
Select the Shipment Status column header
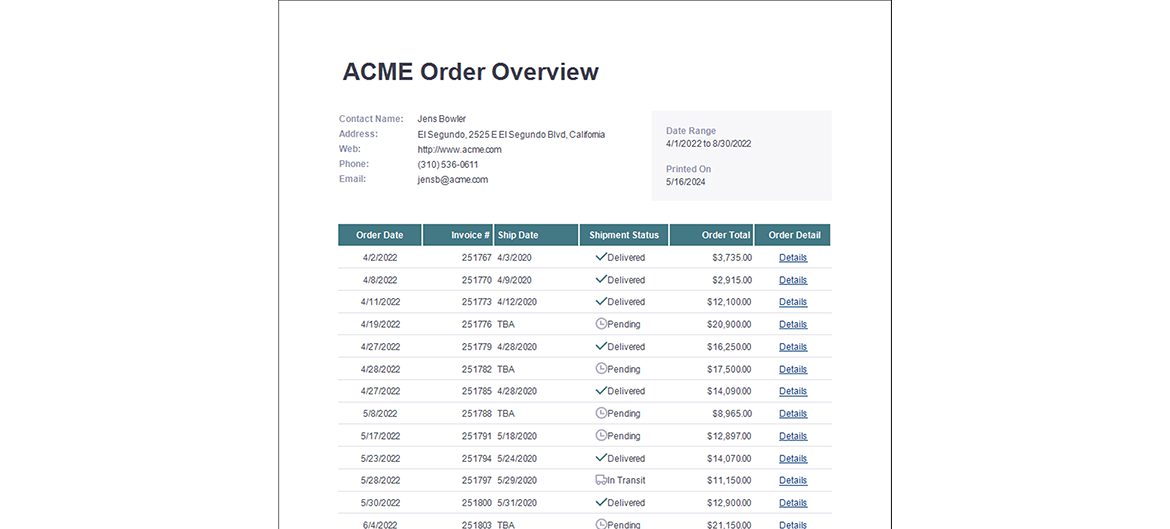pos(624,235)
